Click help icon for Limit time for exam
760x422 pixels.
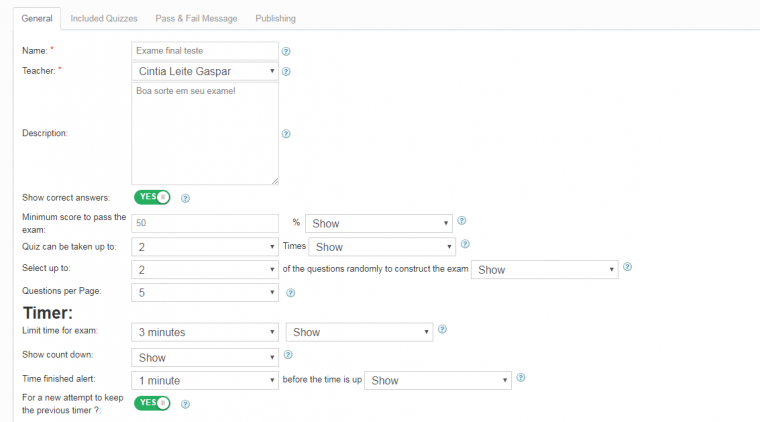442,329
